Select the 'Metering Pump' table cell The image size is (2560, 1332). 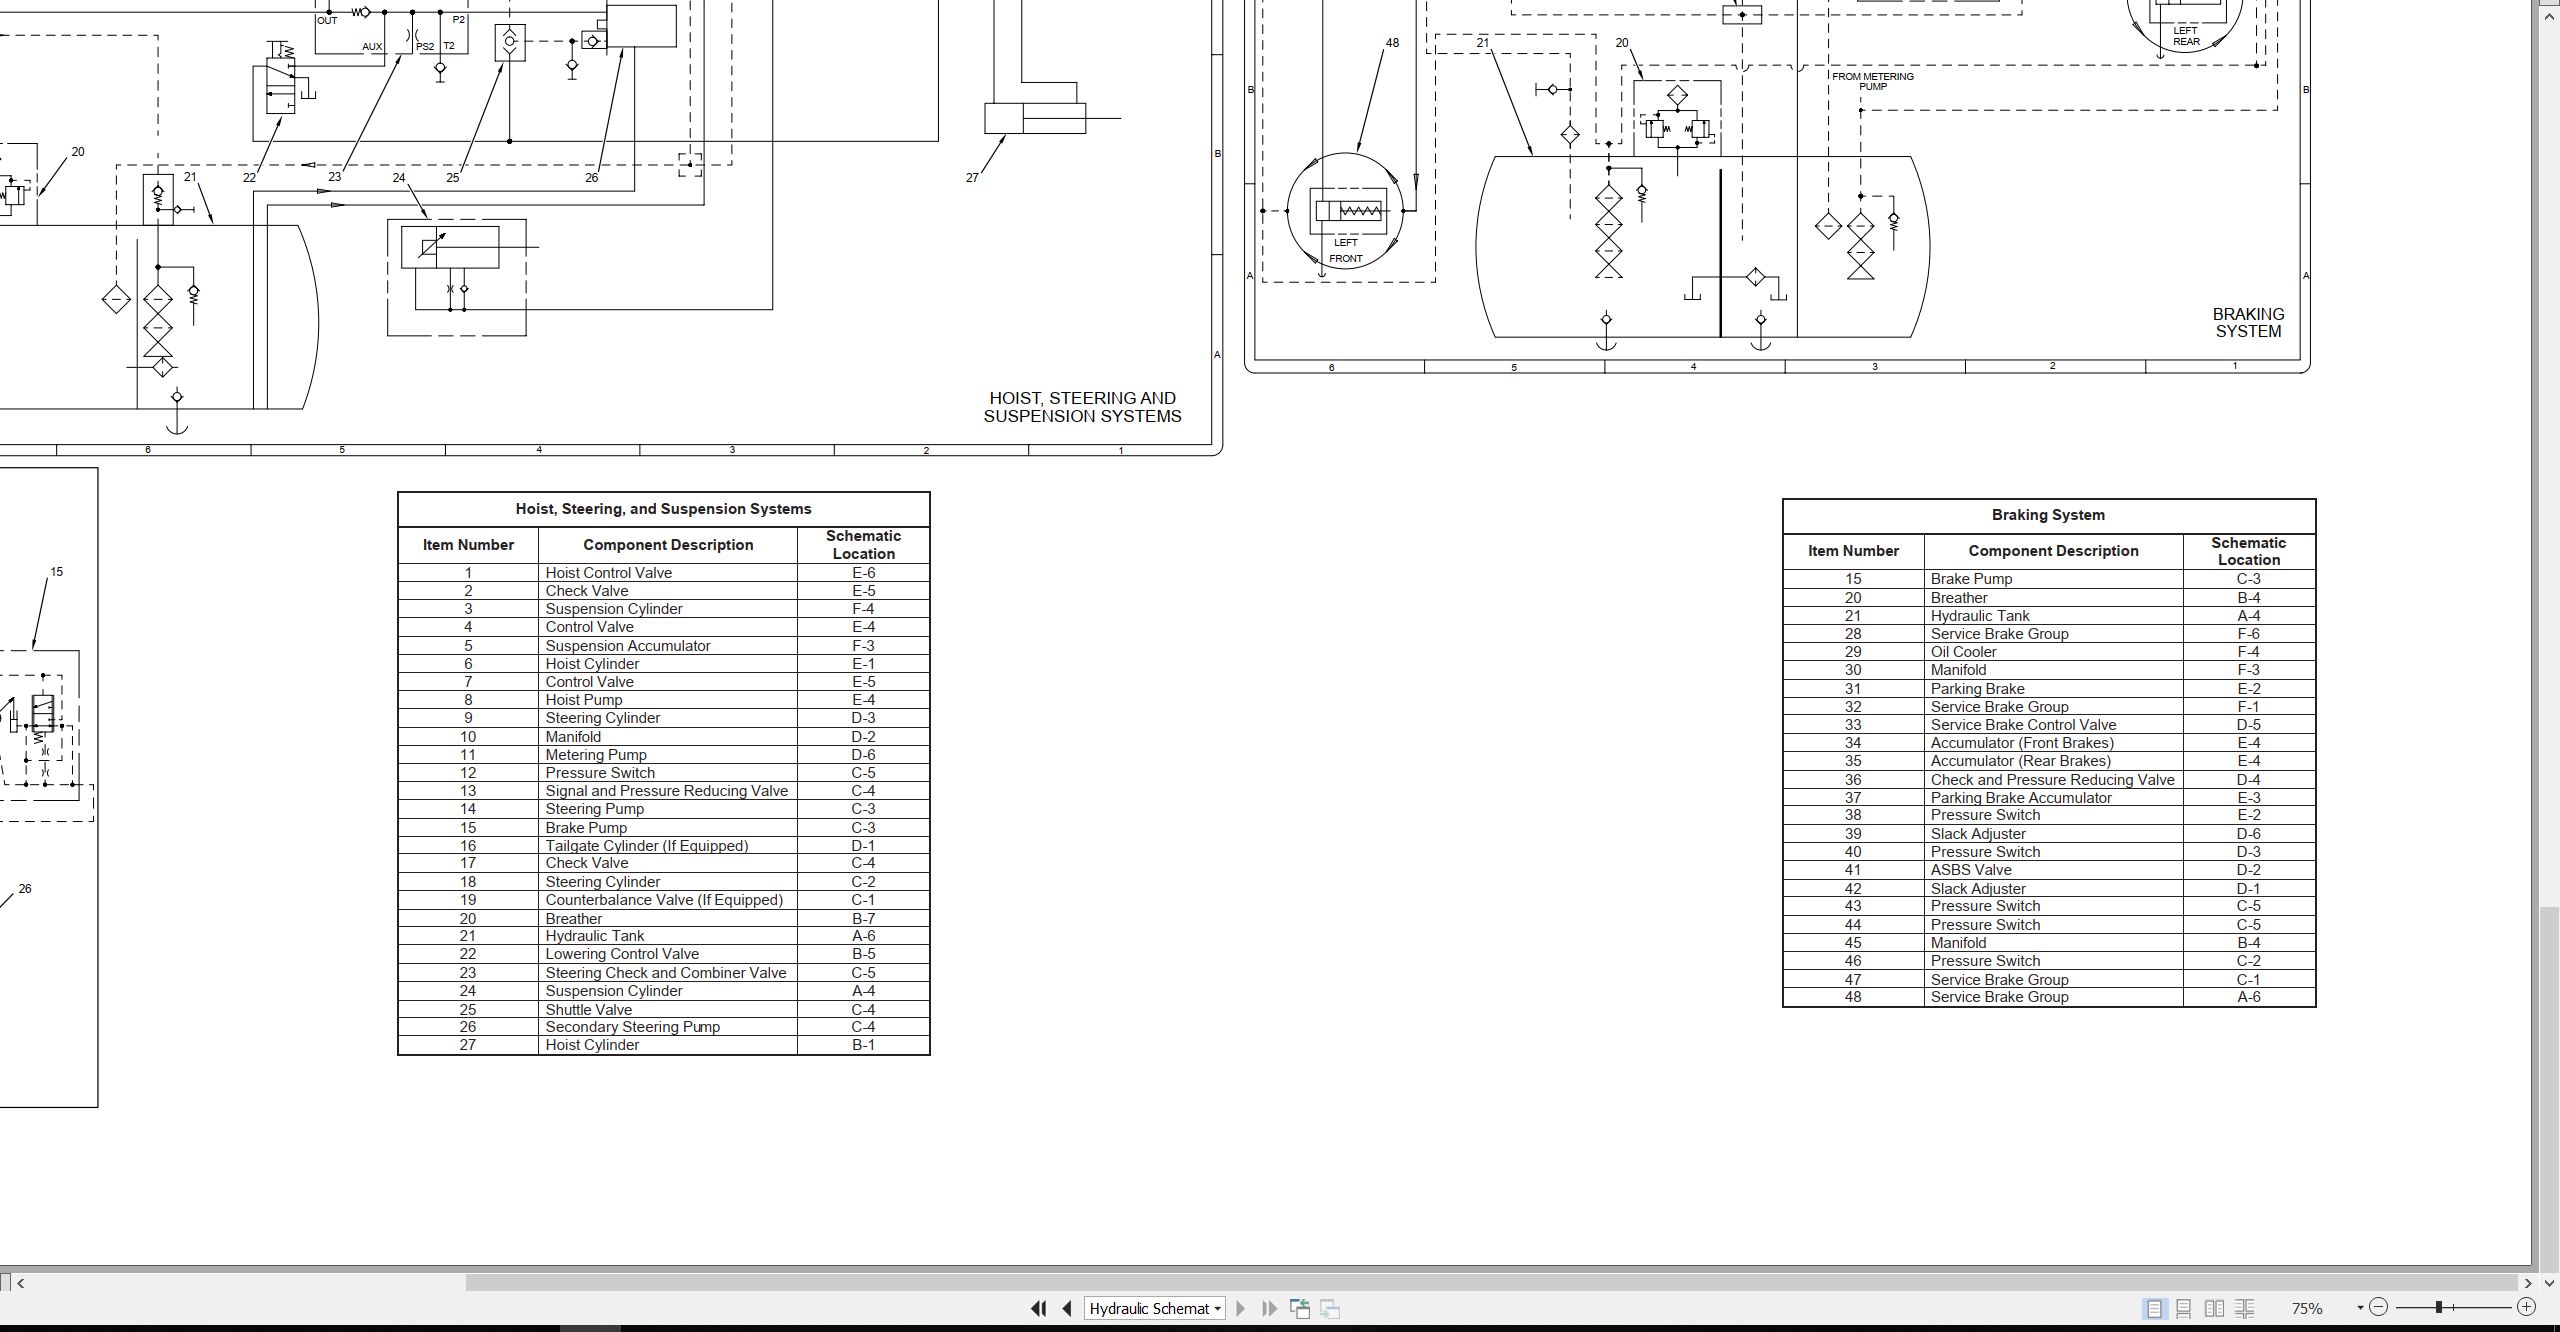click(668, 755)
